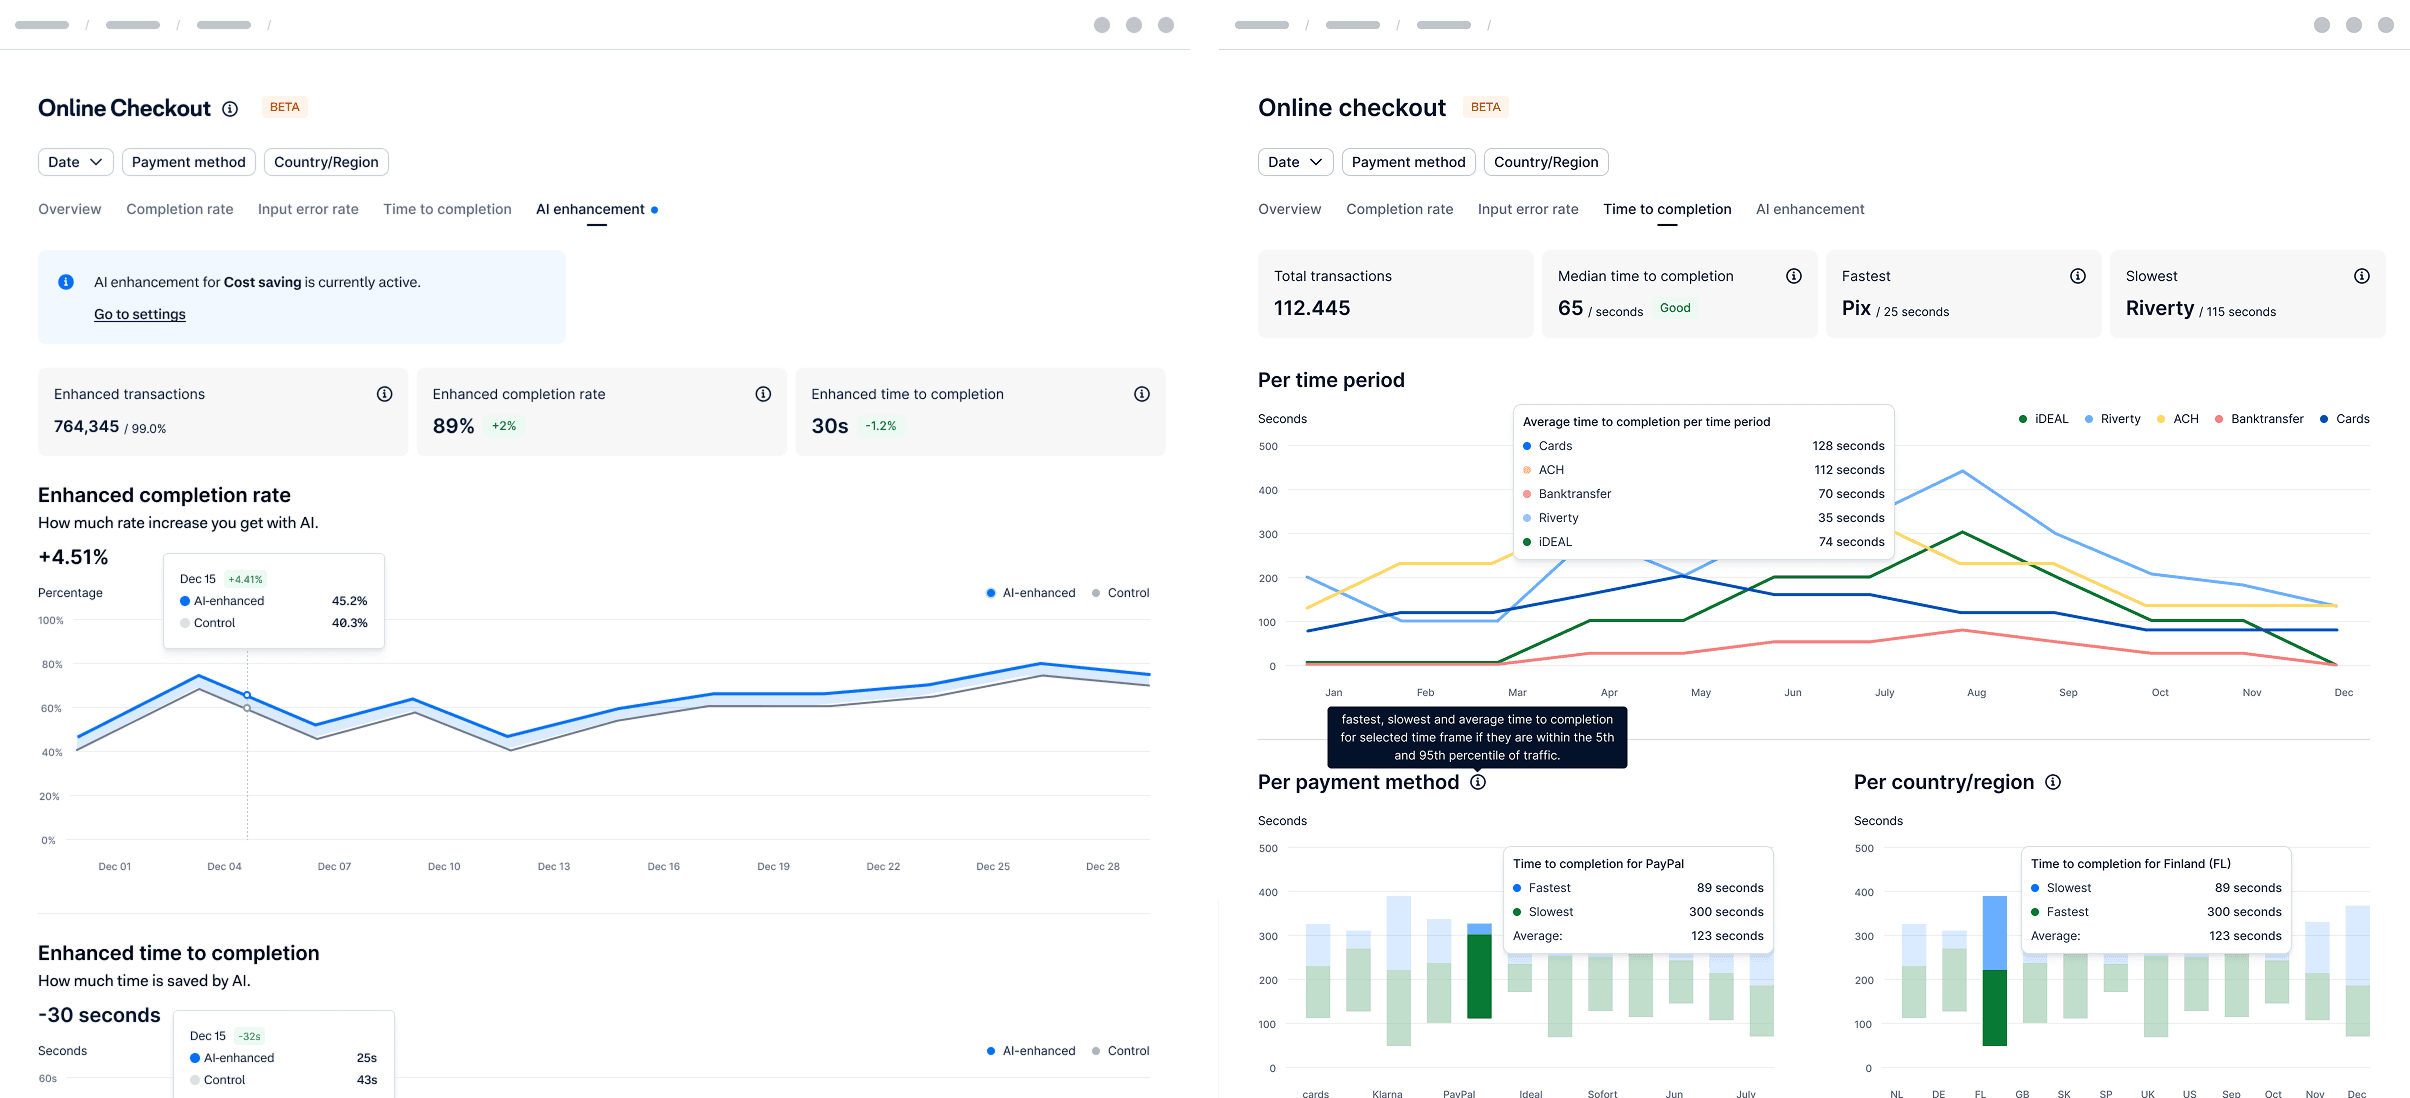Open the Date dropdown in right panel
The image size is (2410, 1098).
tap(1295, 162)
